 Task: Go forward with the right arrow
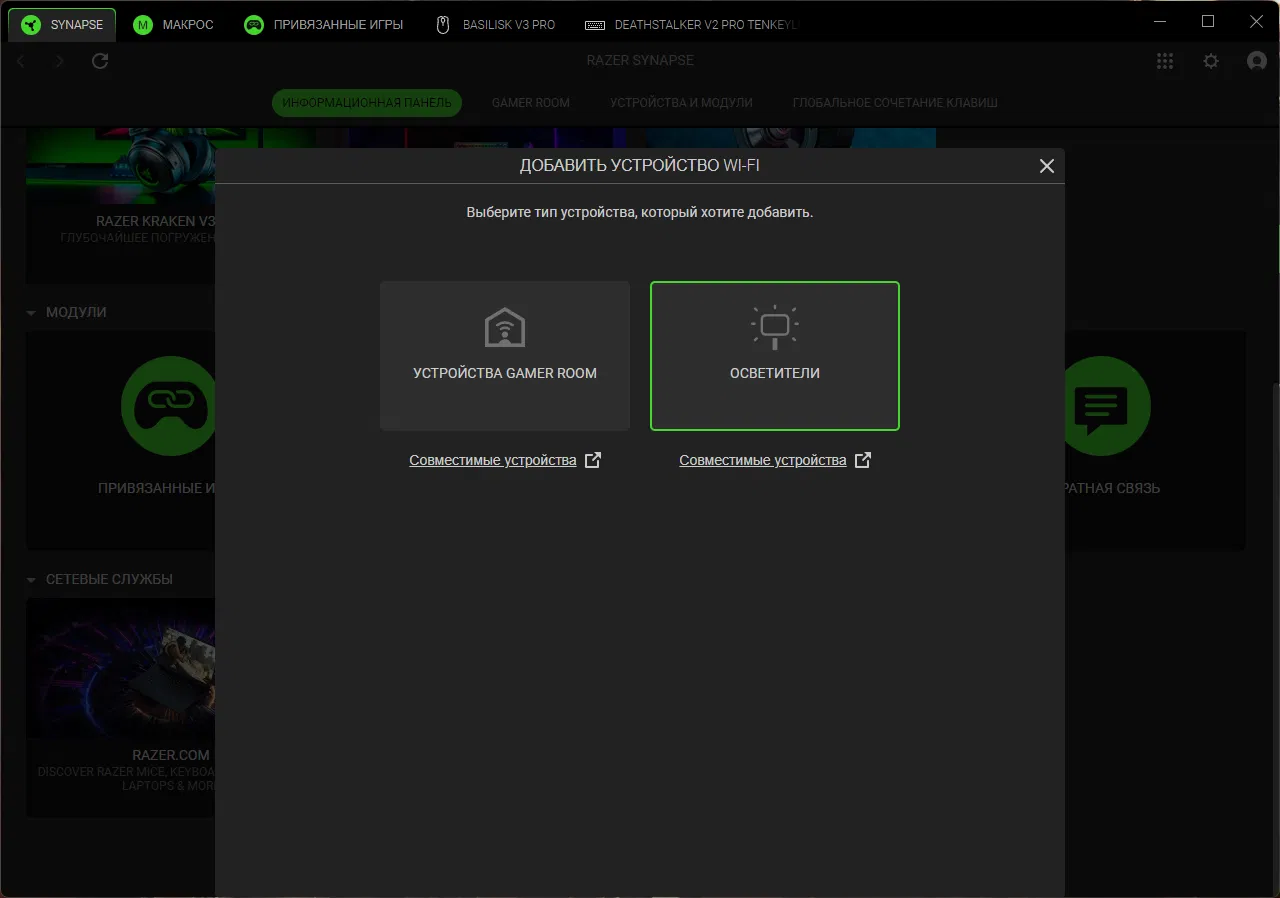[59, 61]
